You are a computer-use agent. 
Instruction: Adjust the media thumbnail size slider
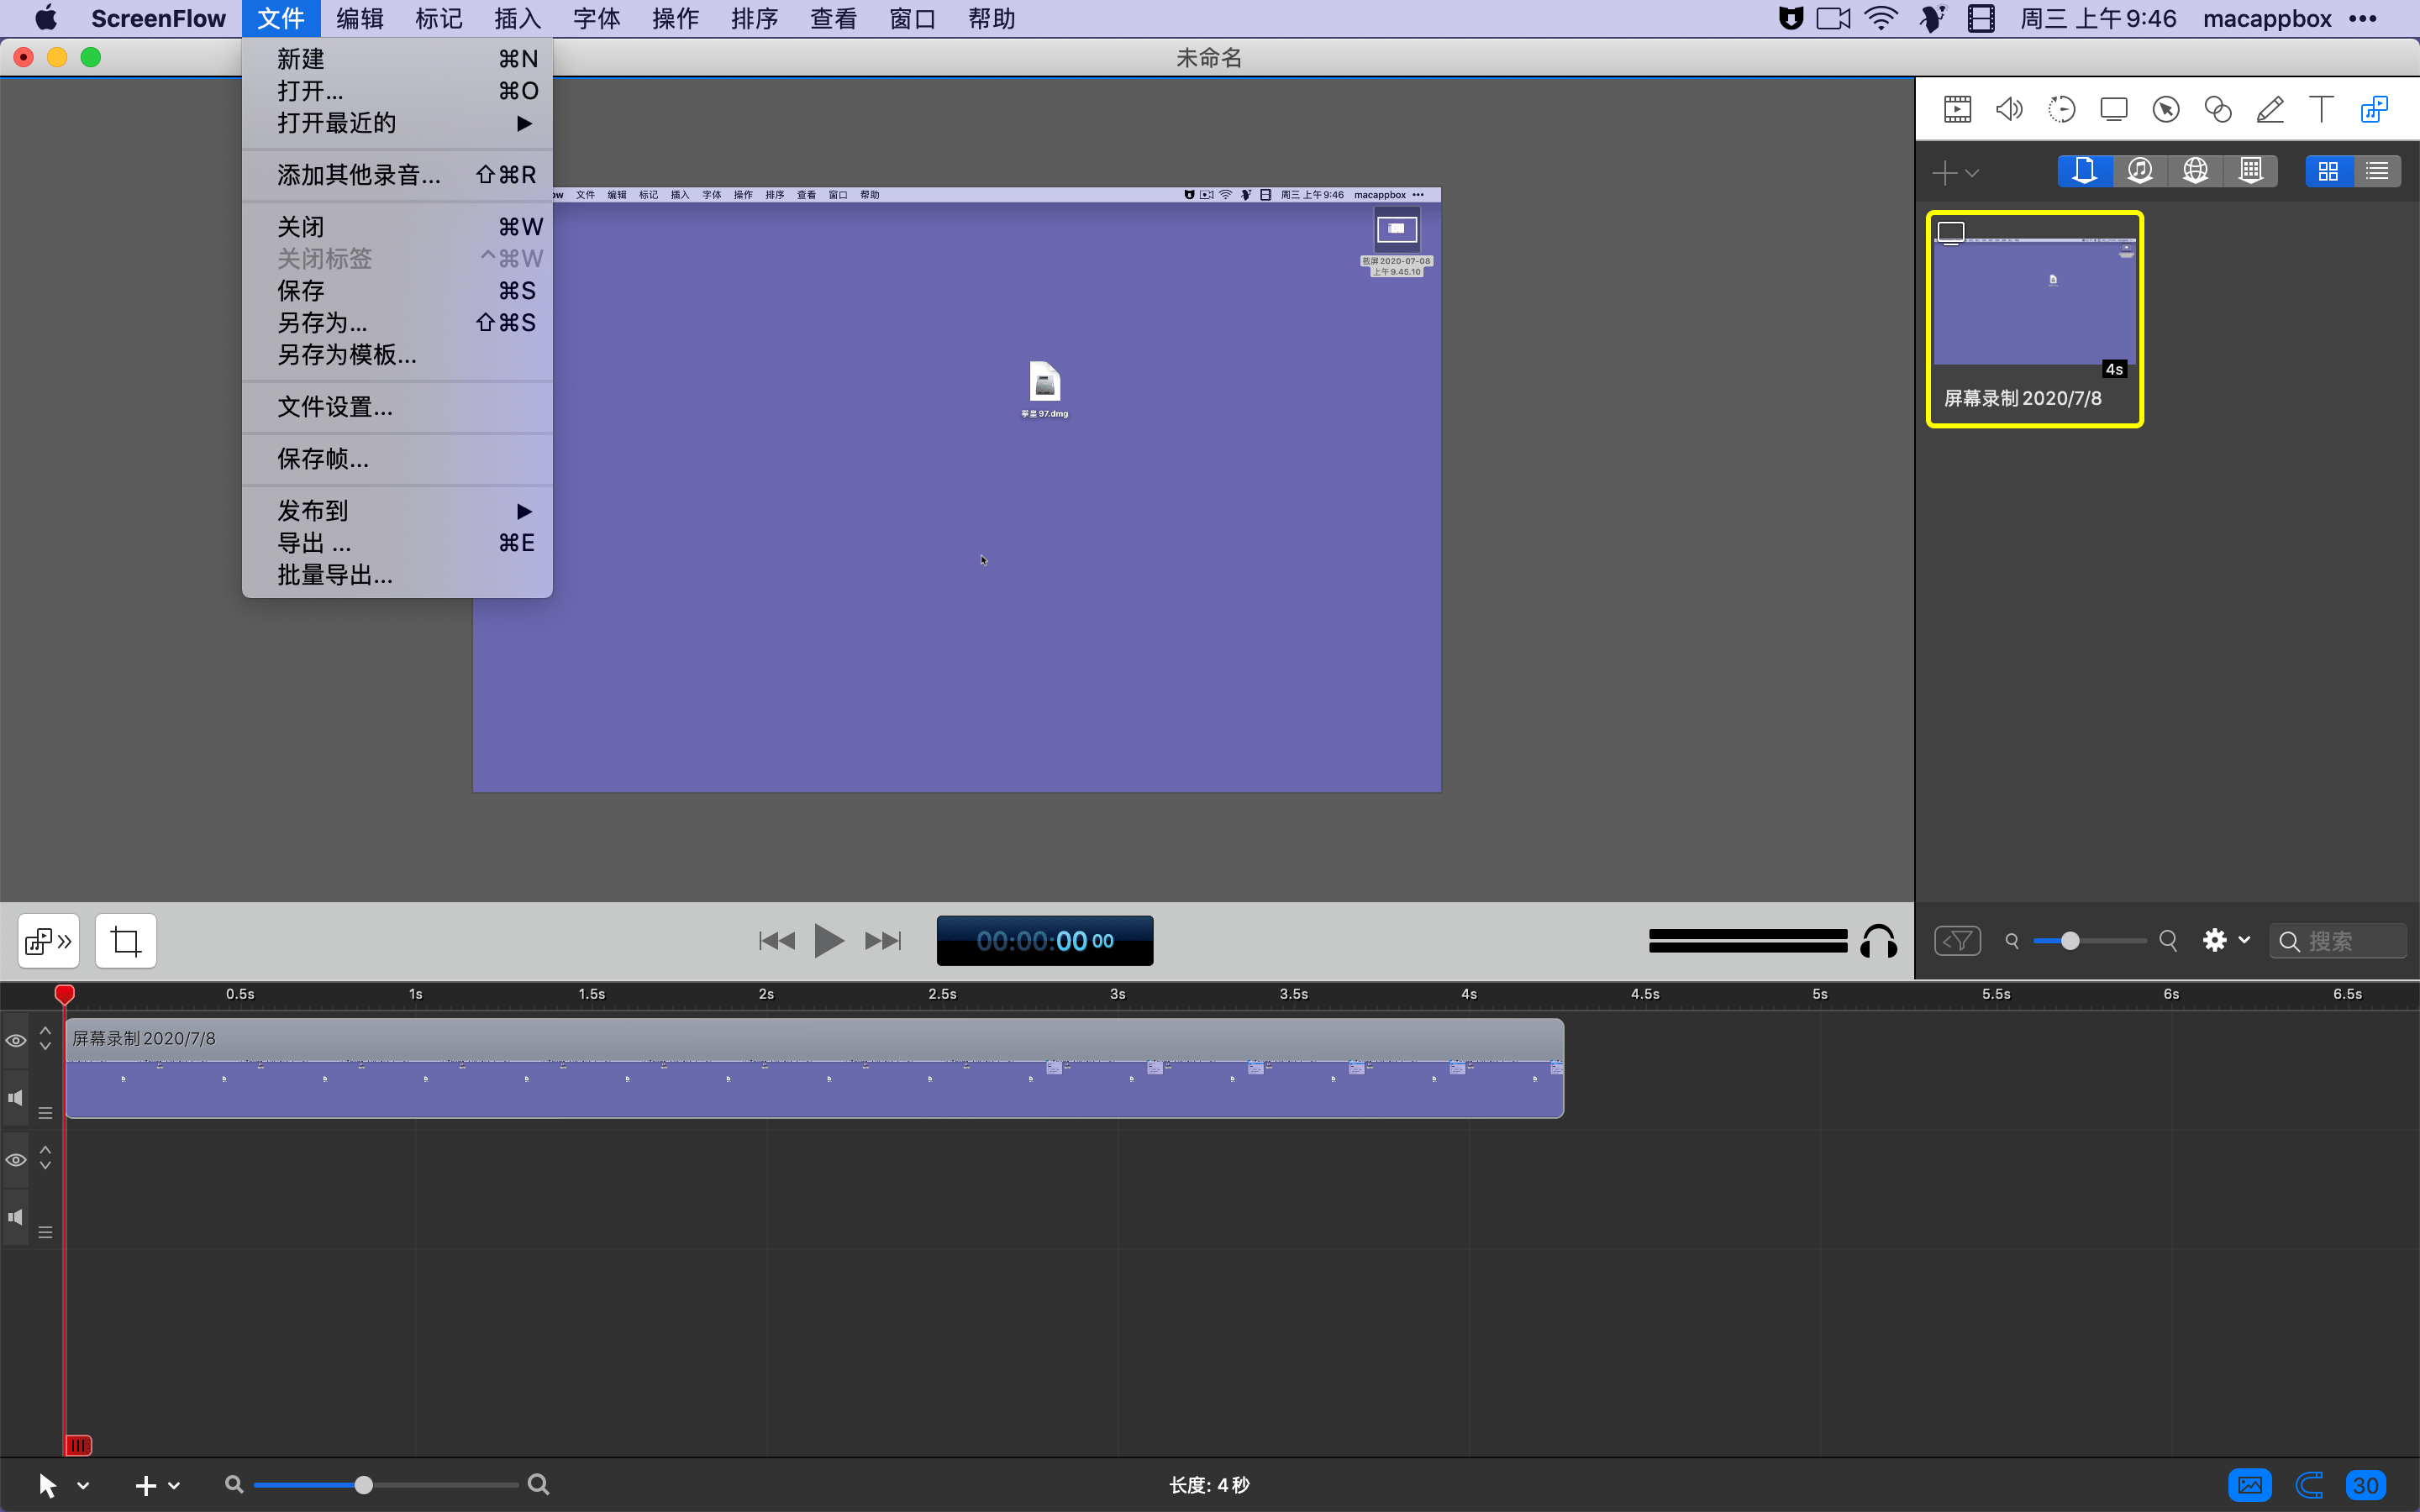coord(2072,940)
